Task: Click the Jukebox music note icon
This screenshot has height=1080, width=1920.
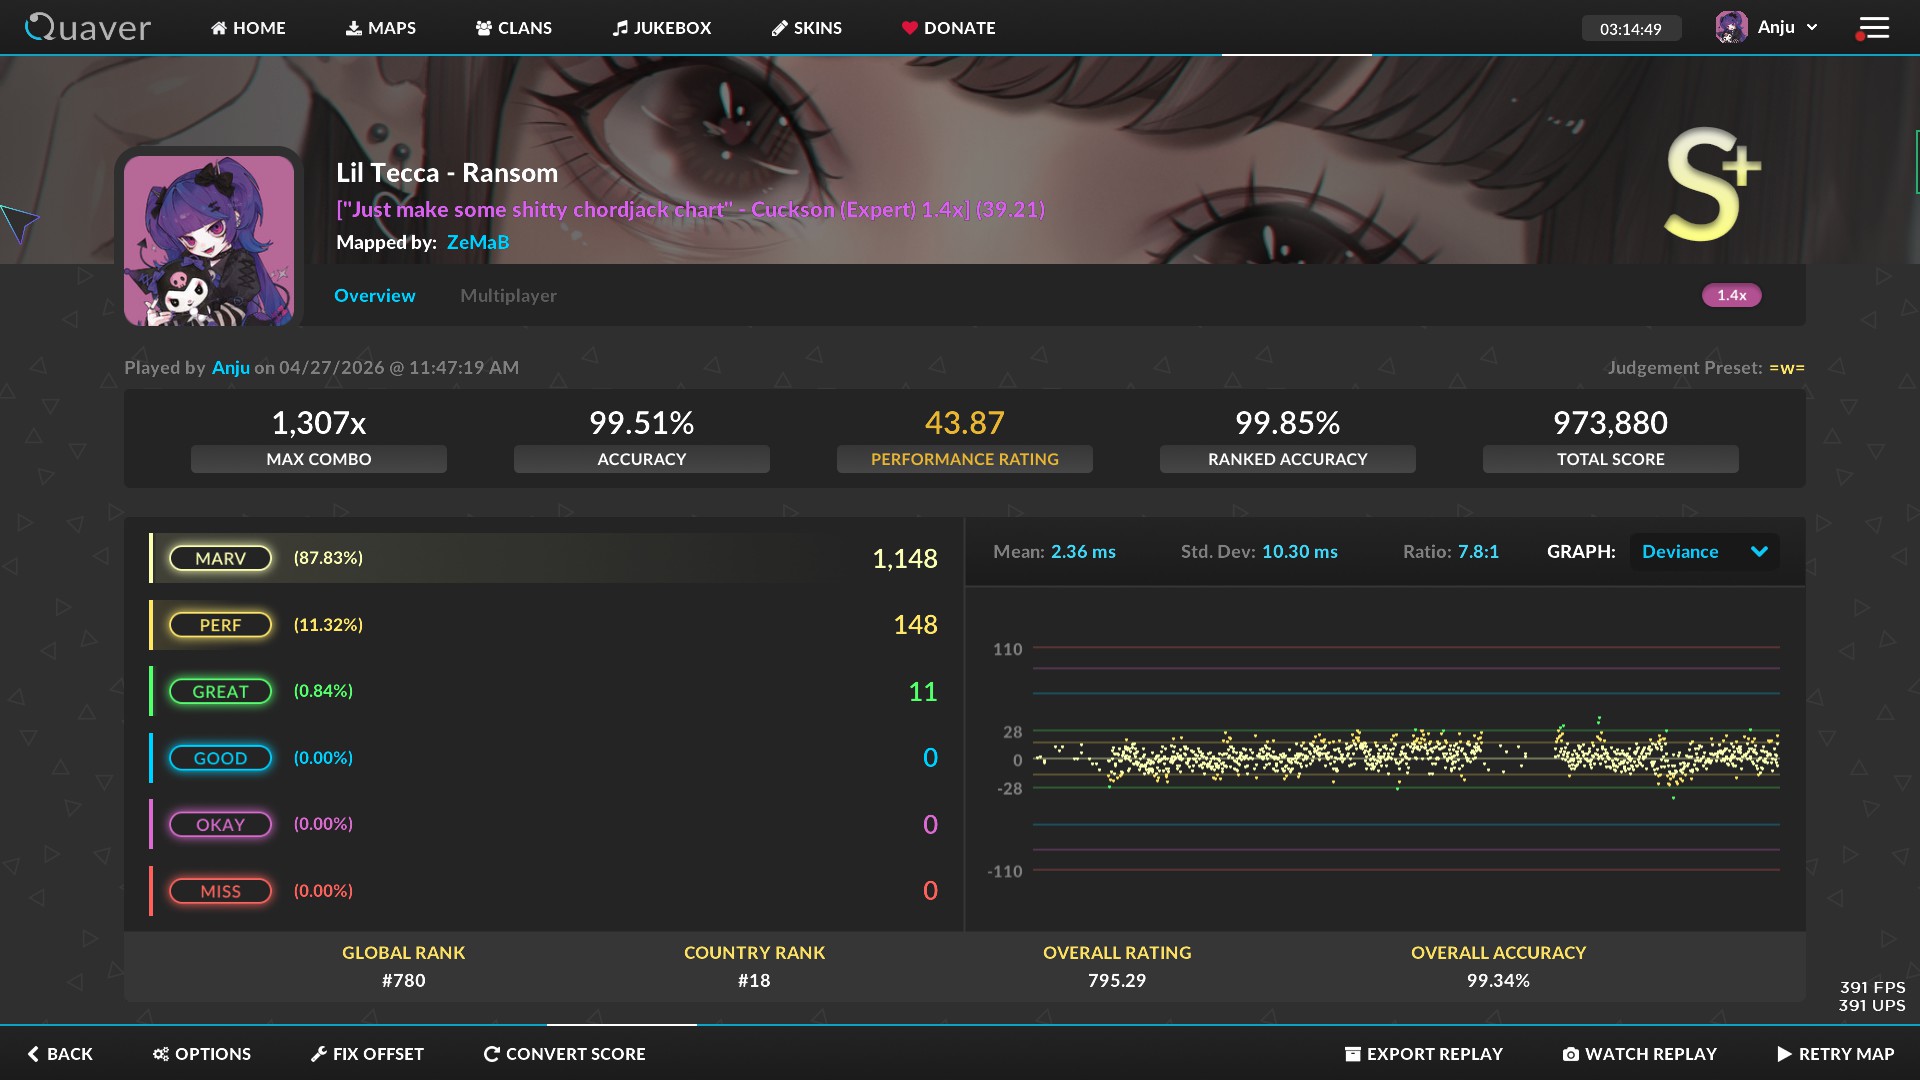Action: 620,28
